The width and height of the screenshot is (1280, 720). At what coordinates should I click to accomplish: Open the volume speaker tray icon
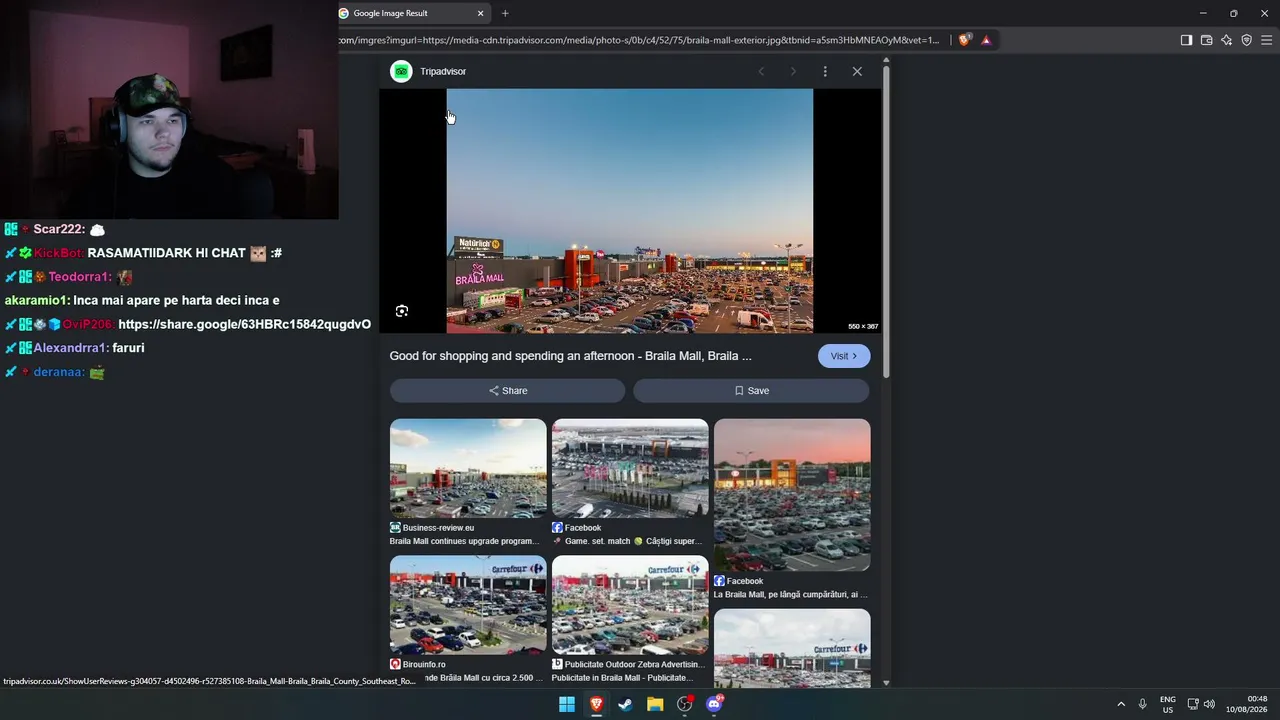point(1209,704)
